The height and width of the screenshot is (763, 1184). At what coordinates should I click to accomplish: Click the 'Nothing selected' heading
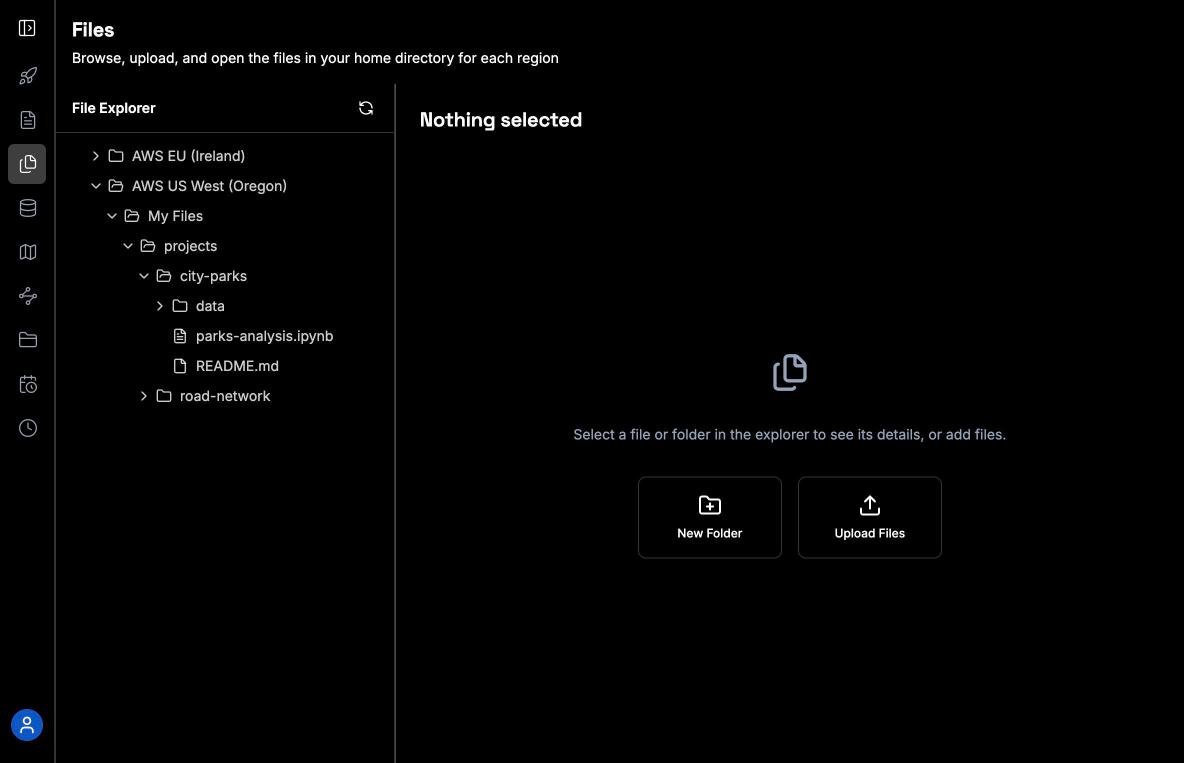click(x=501, y=119)
